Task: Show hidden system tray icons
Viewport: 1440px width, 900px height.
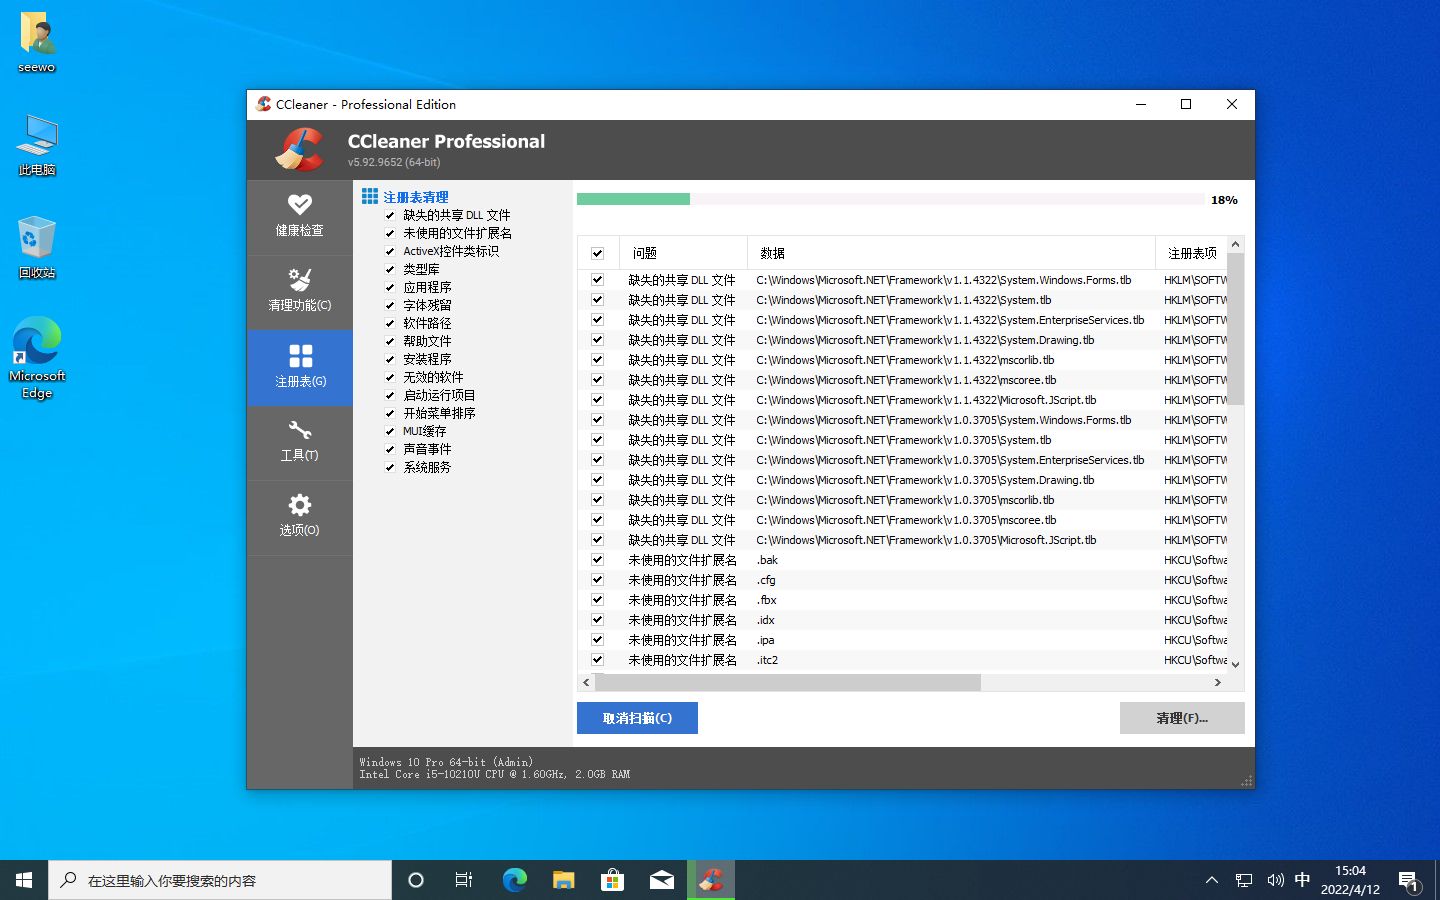Action: 1212,880
